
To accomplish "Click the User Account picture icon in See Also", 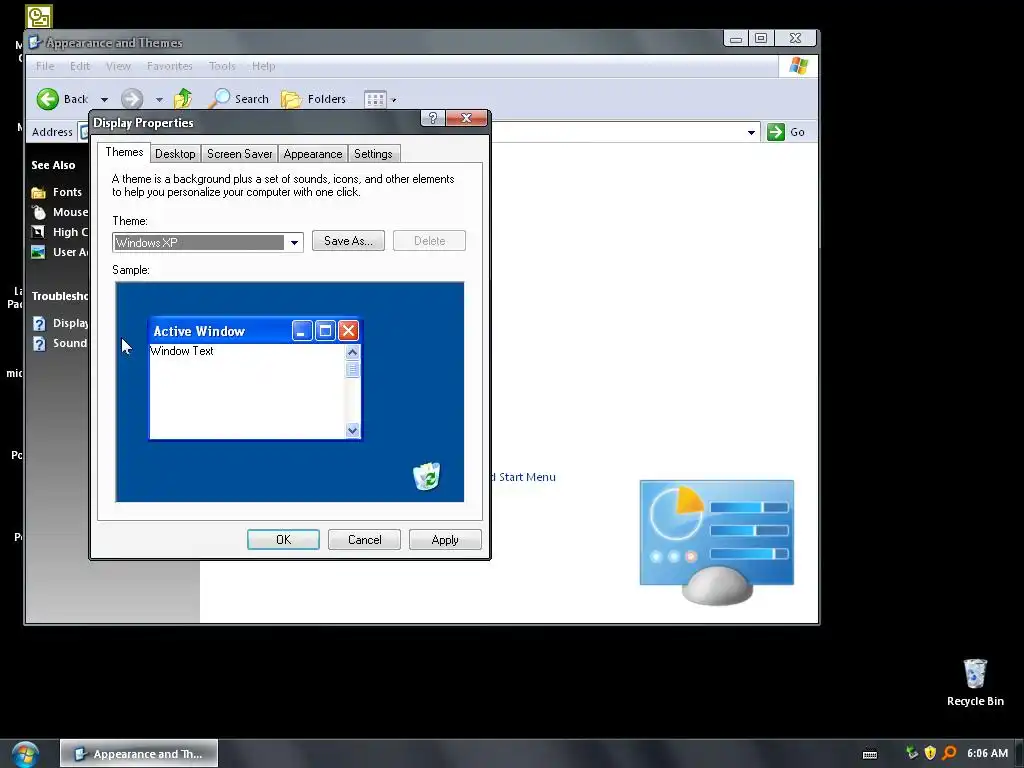I will pos(39,252).
